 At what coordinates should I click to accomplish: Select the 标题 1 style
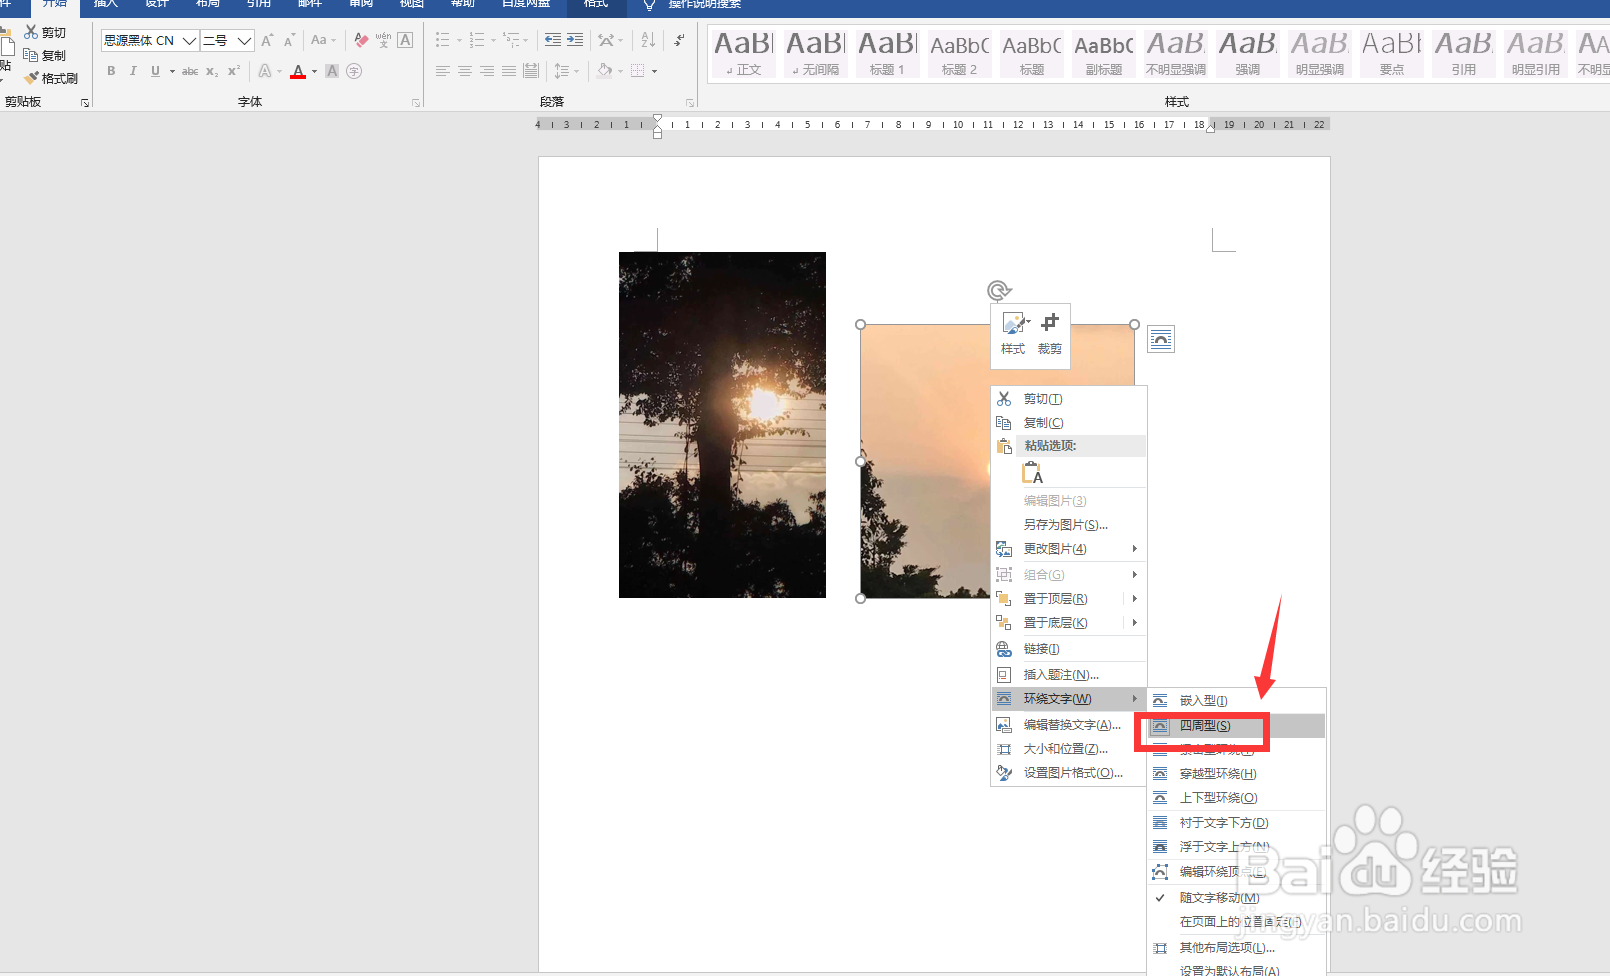[887, 53]
